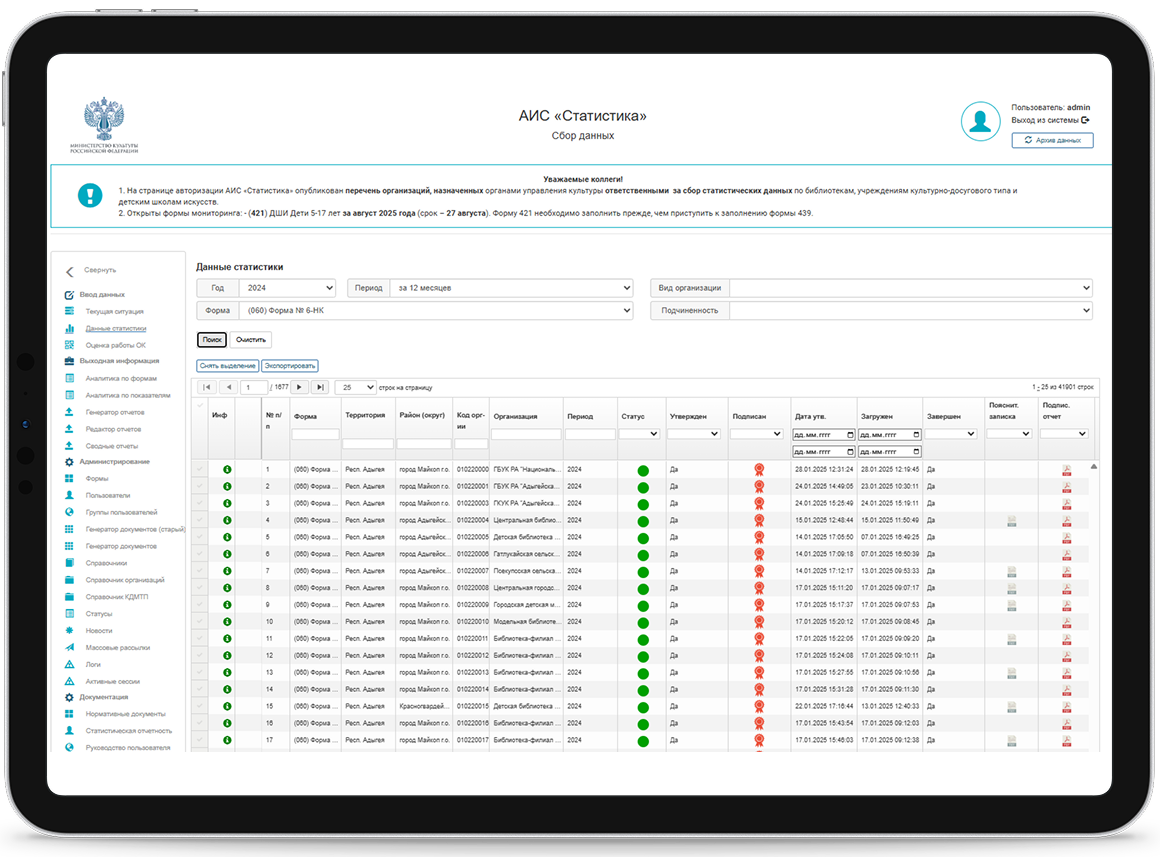Click the user profile avatar icon
The width and height of the screenshot is (1161, 858).
click(980, 121)
